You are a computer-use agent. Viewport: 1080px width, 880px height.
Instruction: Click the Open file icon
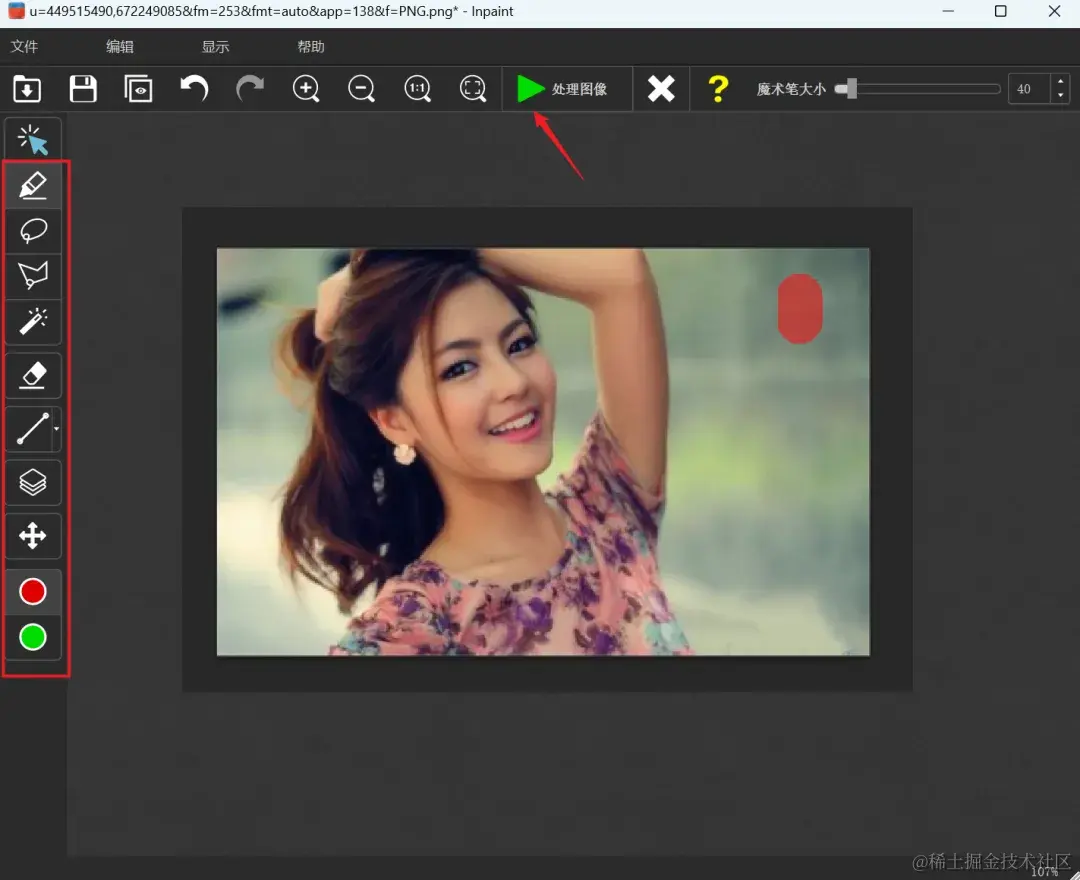pos(27,89)
